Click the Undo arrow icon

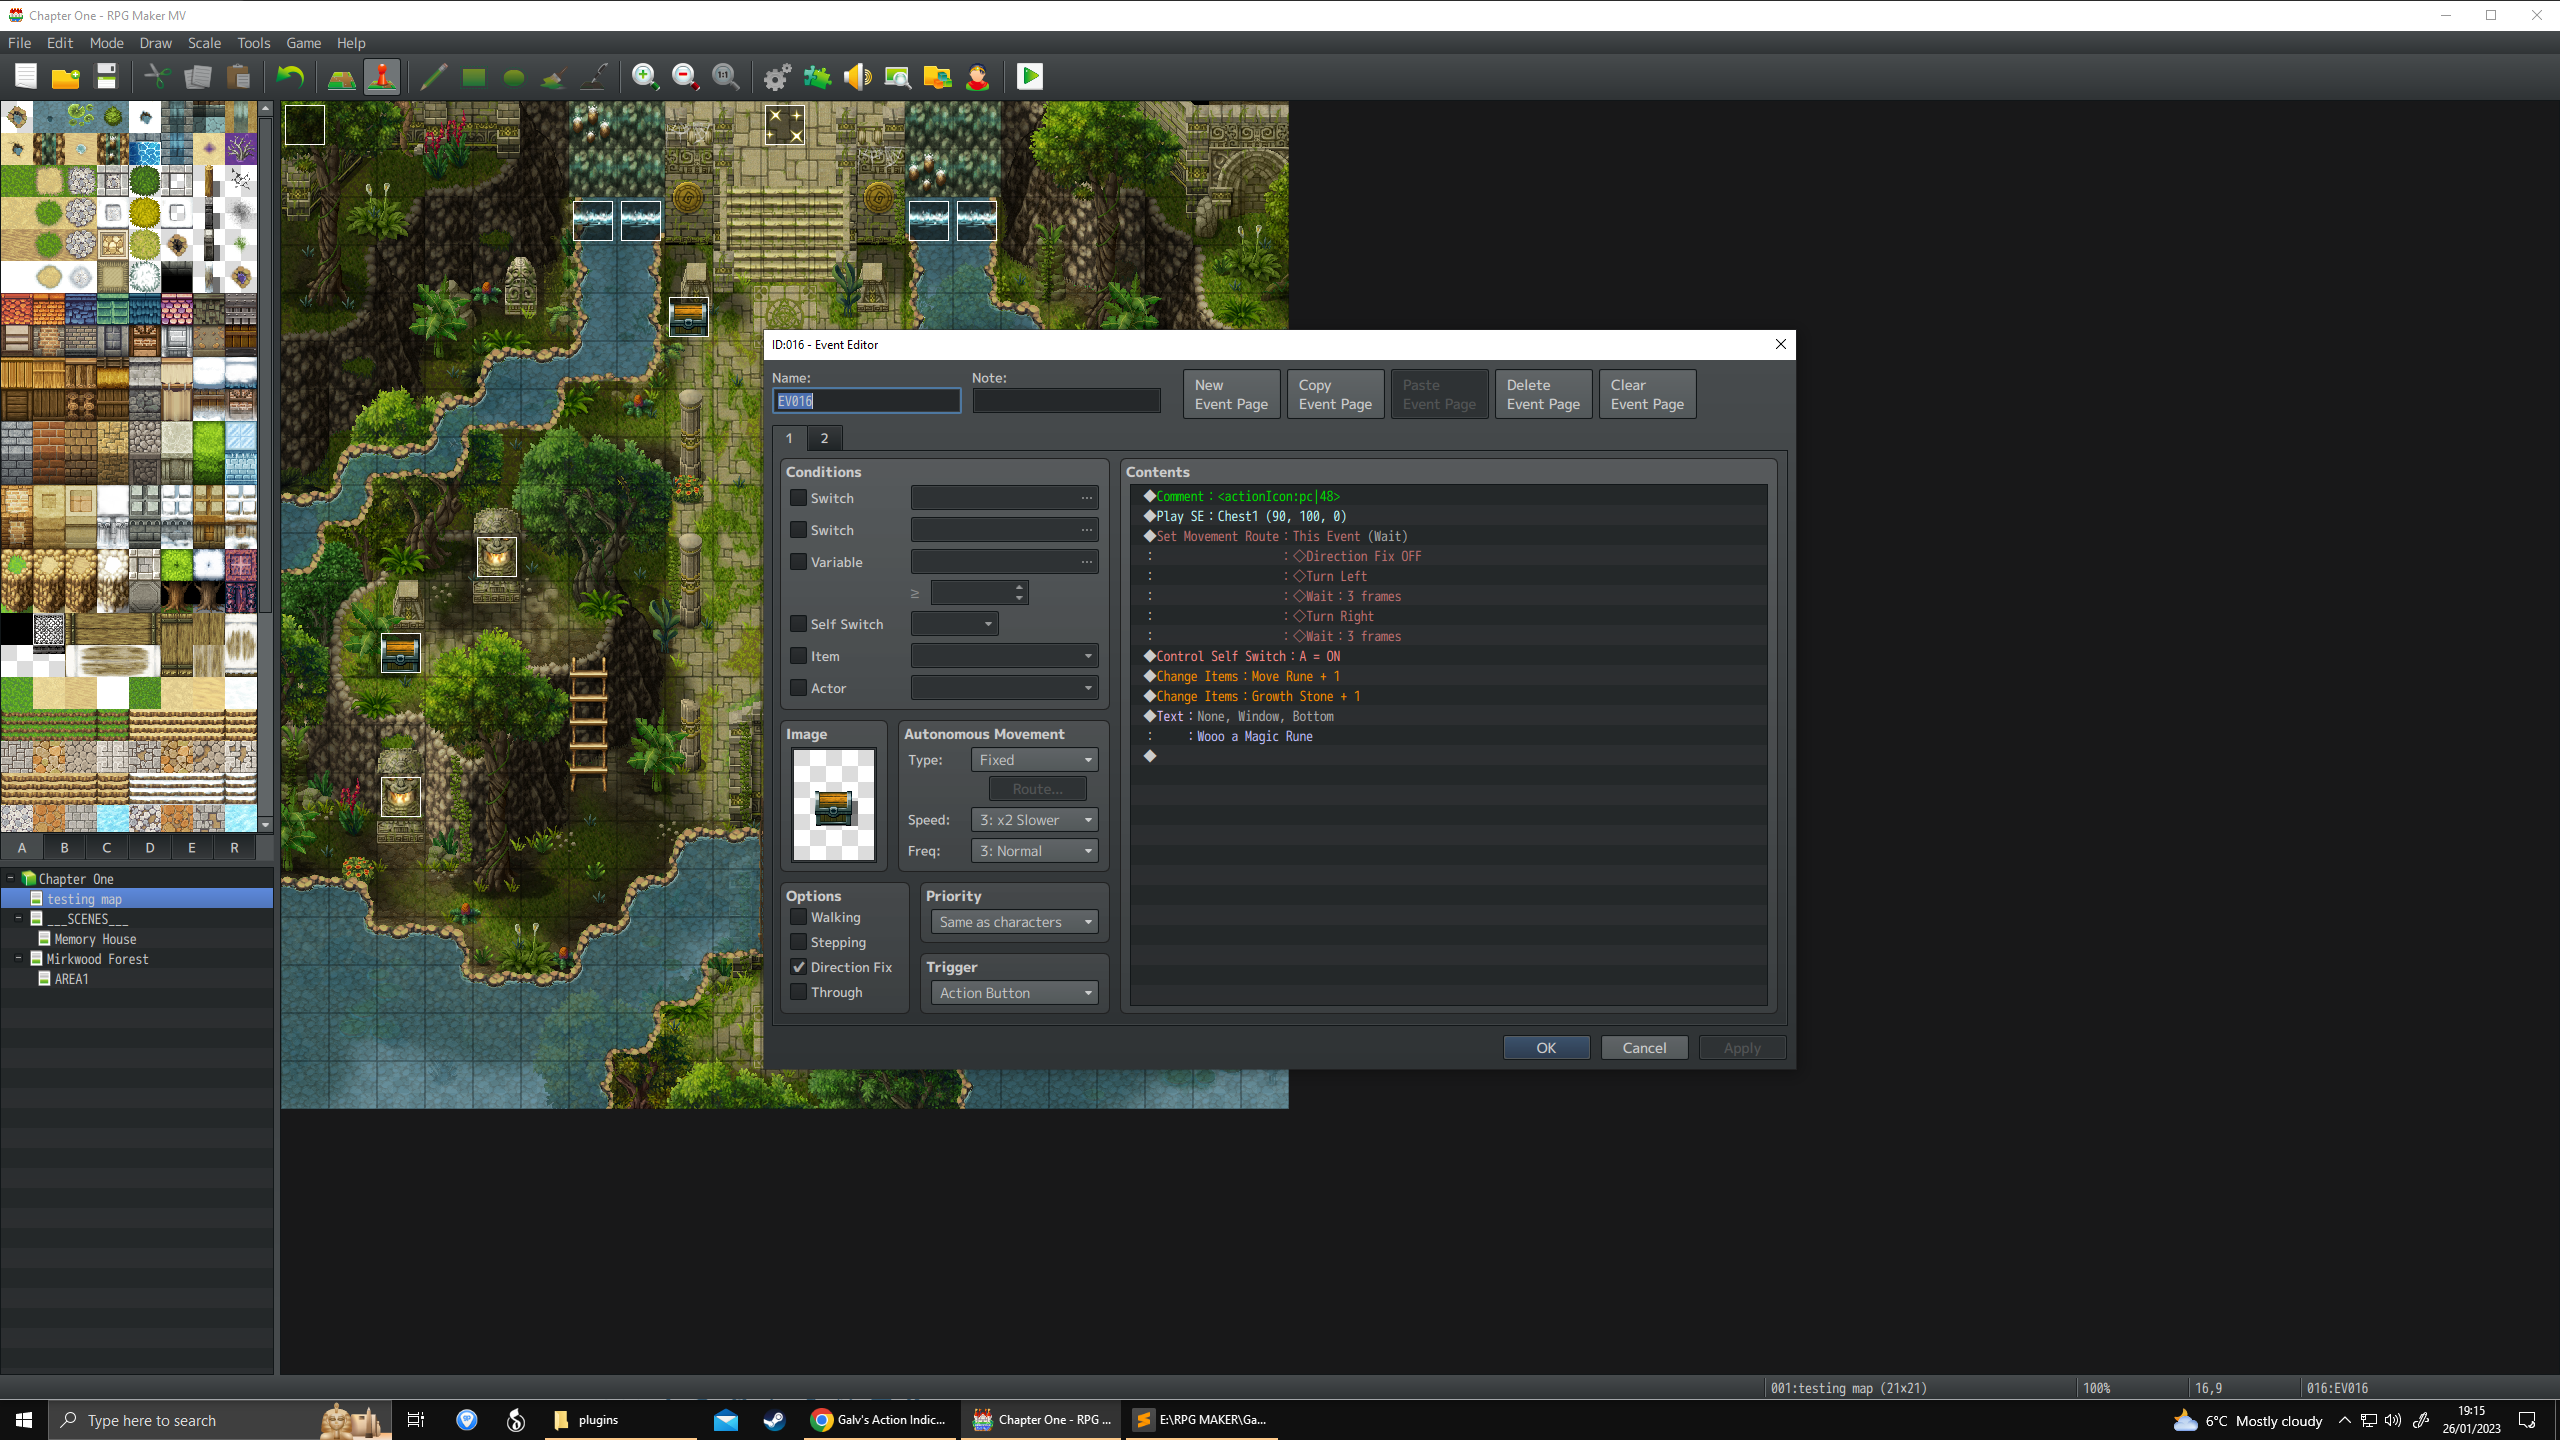[x=290, y=77]
